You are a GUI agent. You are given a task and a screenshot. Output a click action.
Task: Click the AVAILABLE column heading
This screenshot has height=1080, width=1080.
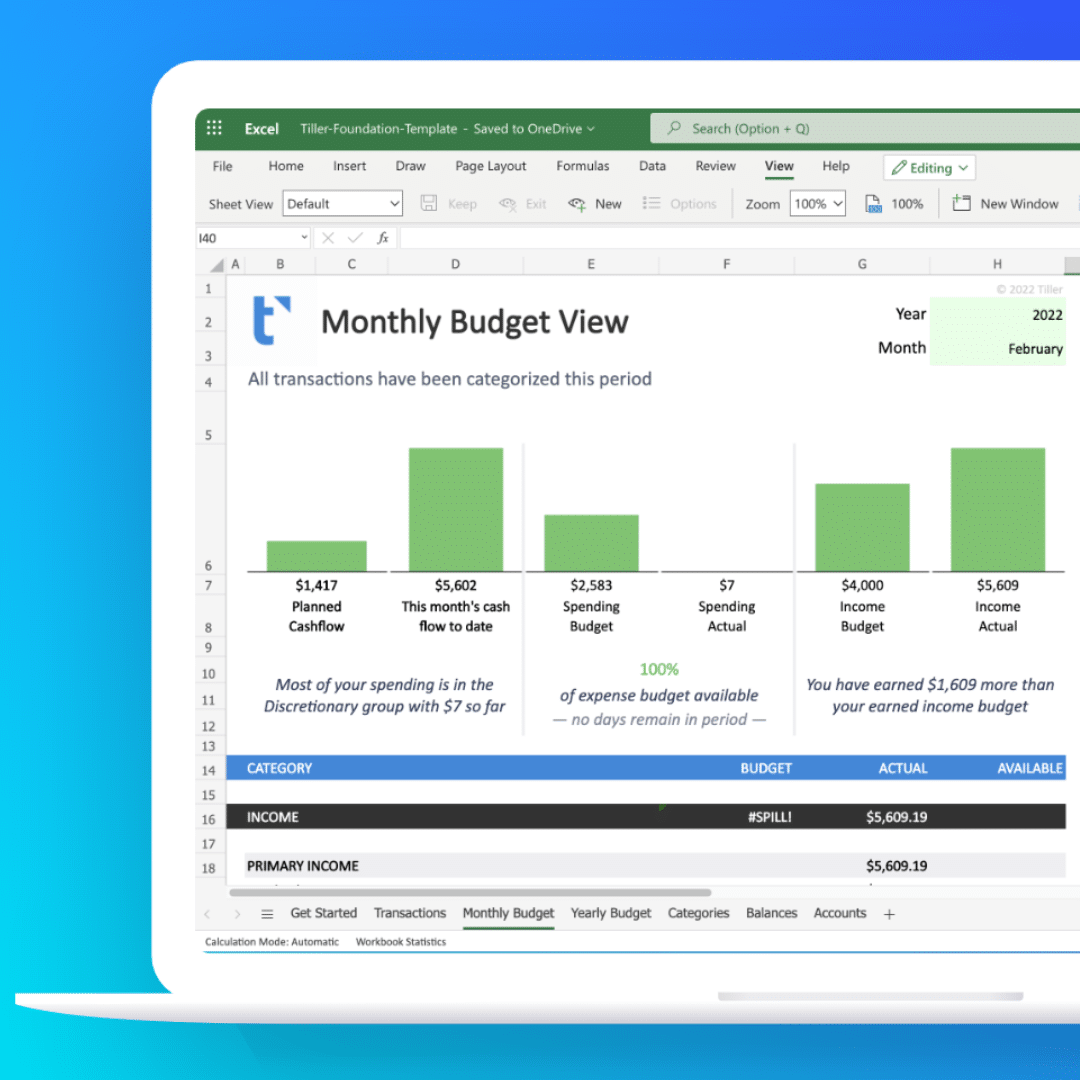1030,768
